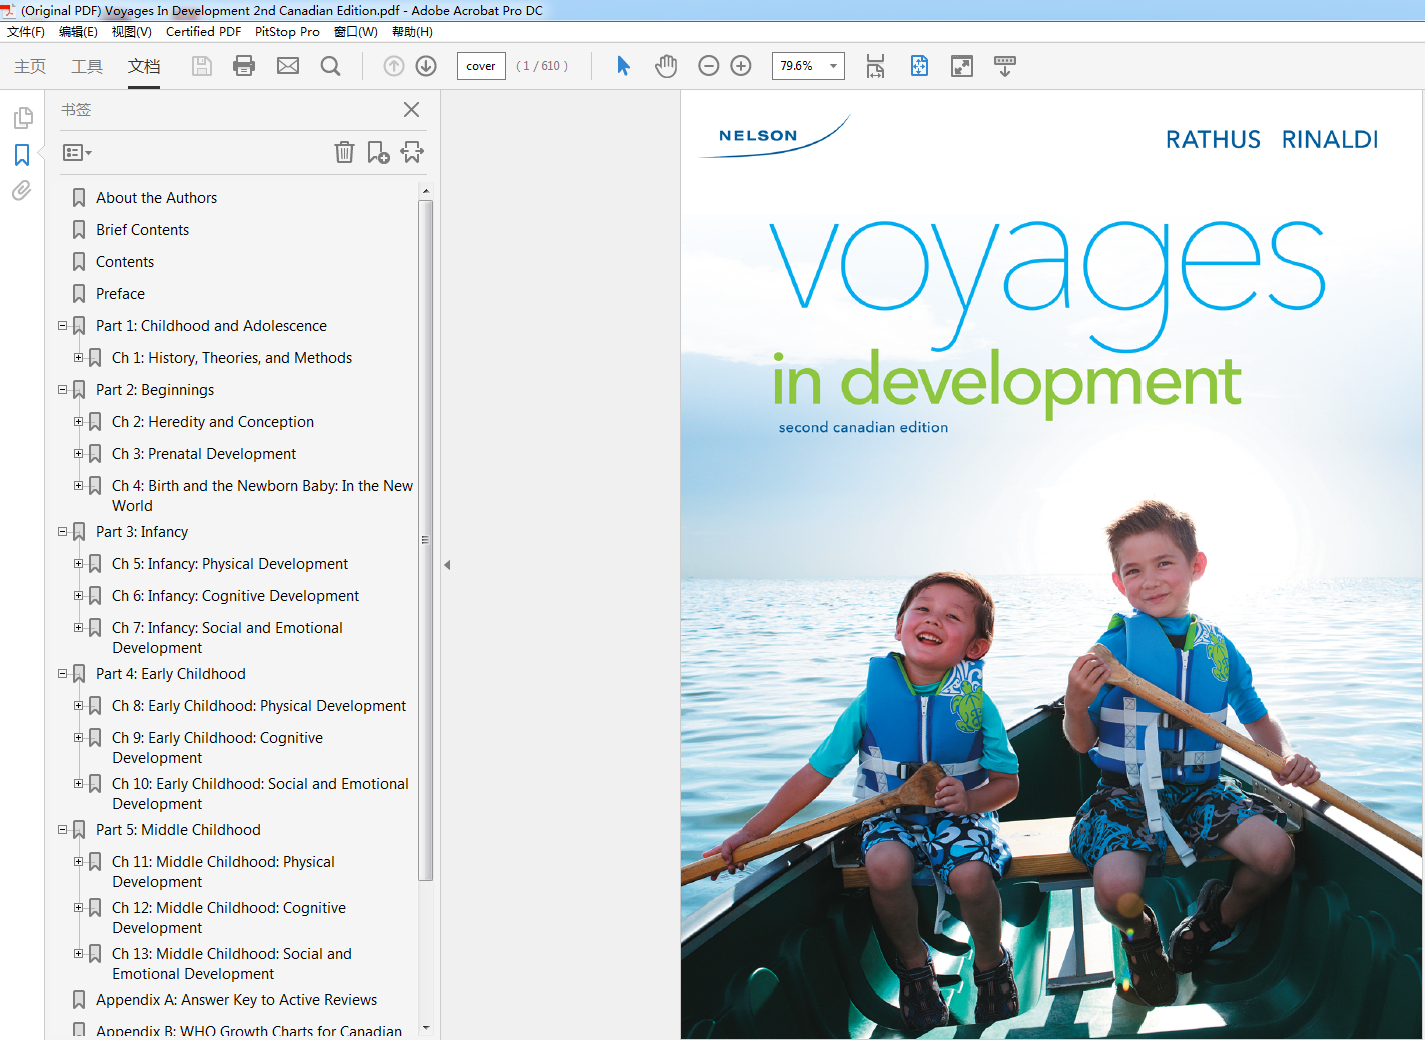The height and width of the screenshot is (1040, 1425).
Task: Open the 窗口(W) menu
Action: [356, 32]
